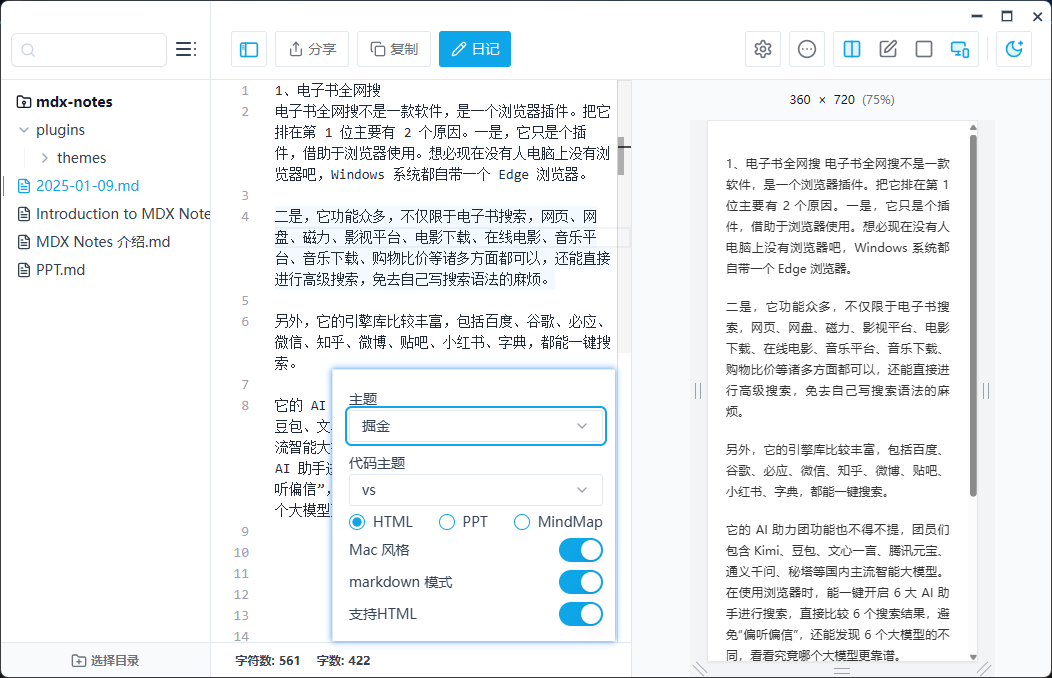
Task: Click the preview's left resize handle
Action: (x=698, y=391)
